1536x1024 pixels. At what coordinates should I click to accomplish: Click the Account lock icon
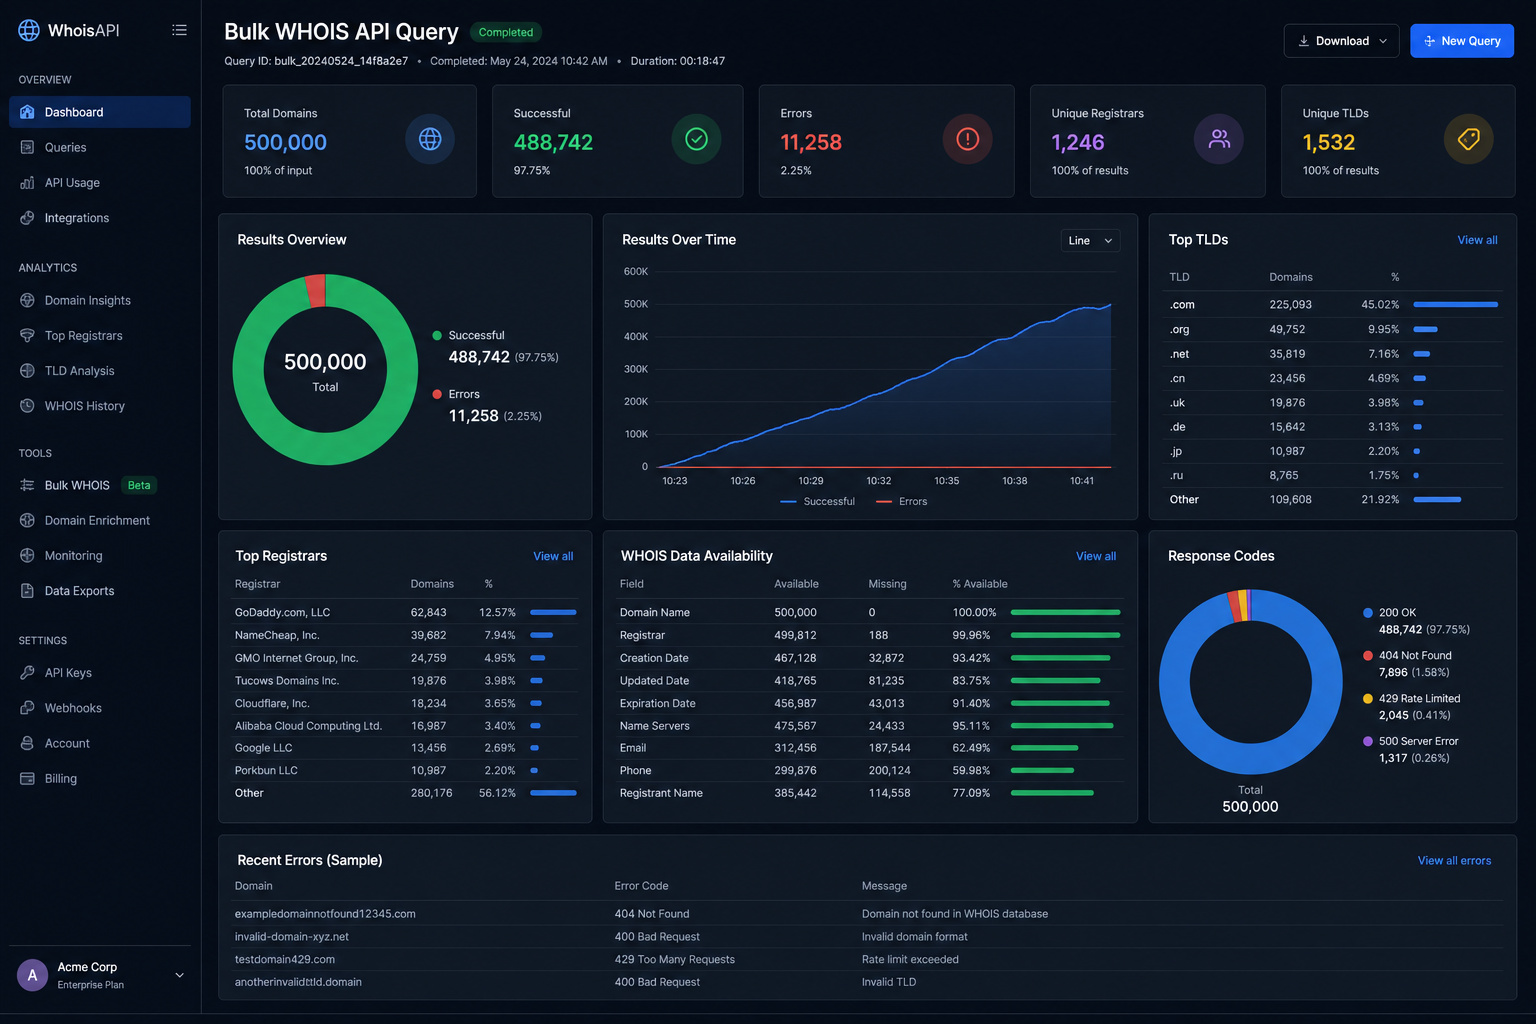pyautogui.click(x=27, y=743)
